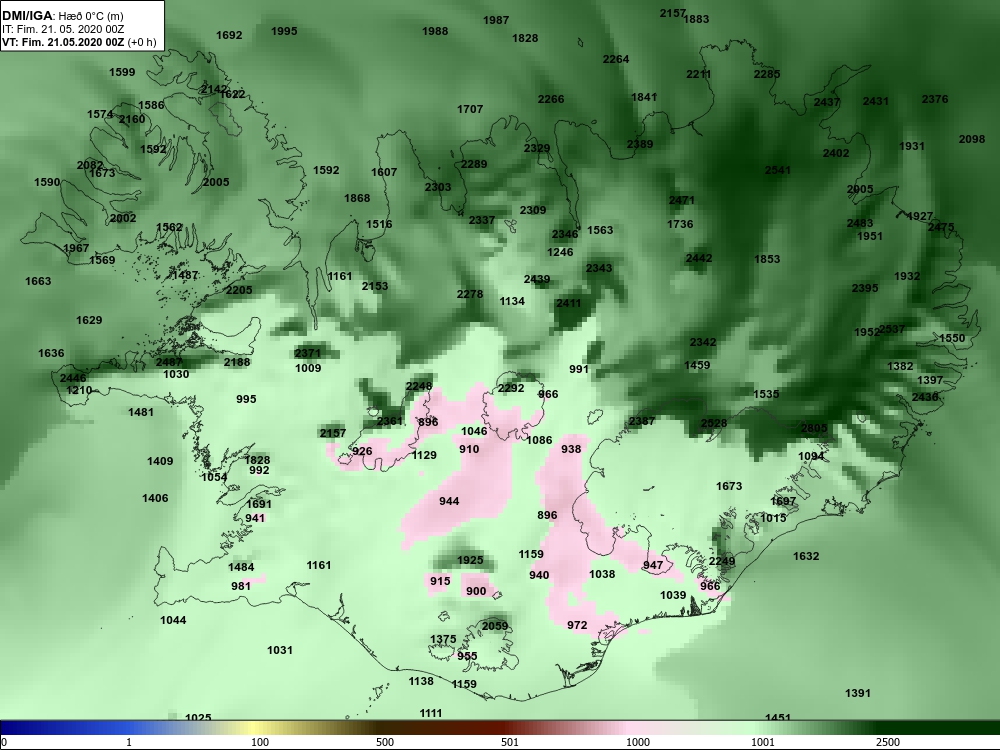The width and height of the screenshot is (1000, 750).
Task: Click the legend label '2500'
Action: (888, 742)
